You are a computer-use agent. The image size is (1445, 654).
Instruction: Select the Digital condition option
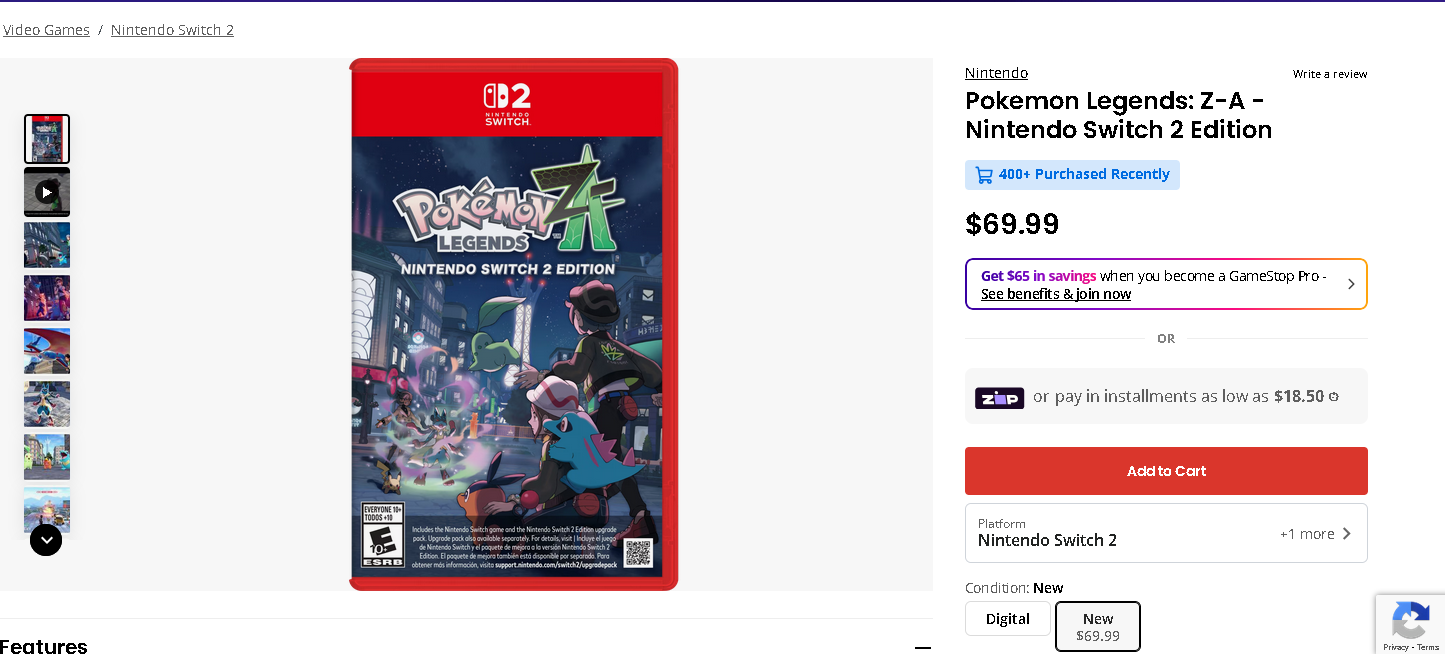click(1007, 619)
